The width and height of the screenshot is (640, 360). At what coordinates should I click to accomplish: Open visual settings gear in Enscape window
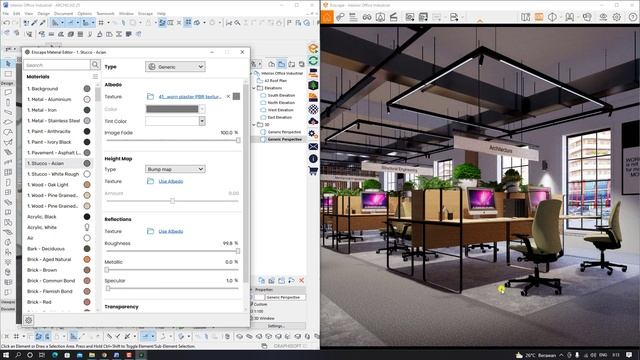click(x=617, y=17)
